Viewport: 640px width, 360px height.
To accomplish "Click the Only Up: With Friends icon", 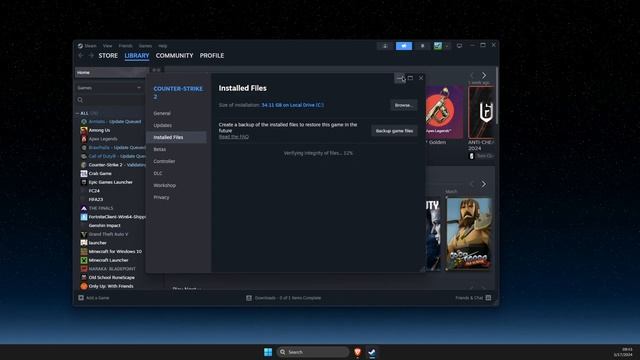I will click(x=84, y=286).
